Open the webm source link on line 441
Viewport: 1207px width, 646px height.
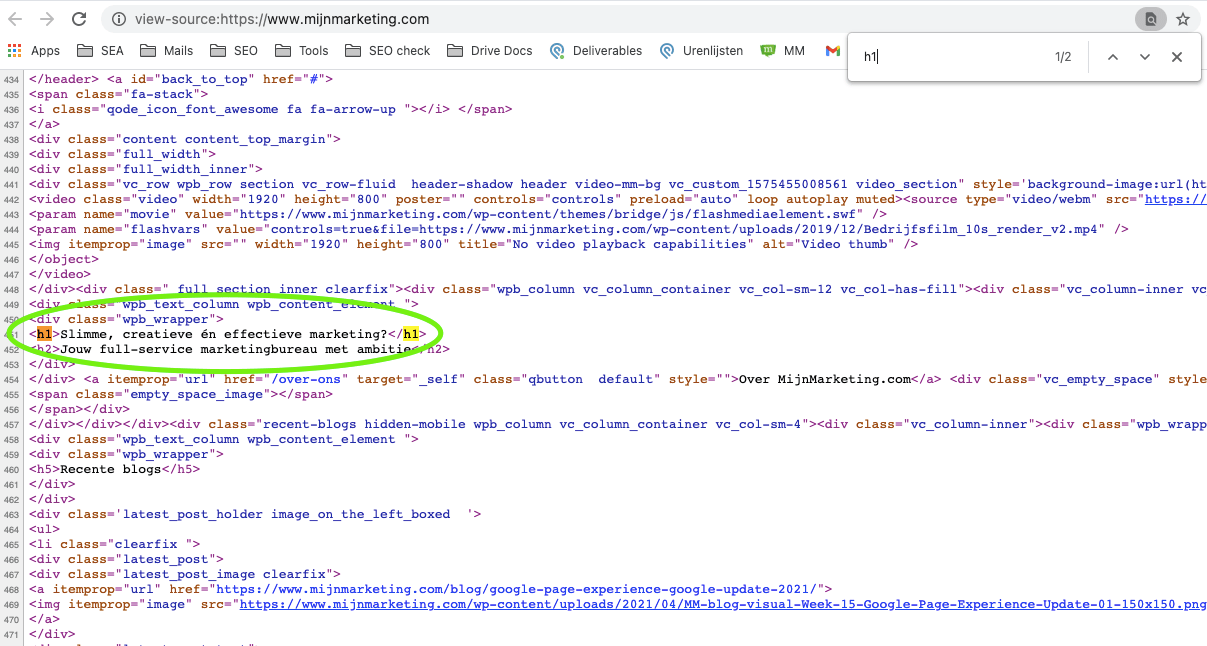pos(1175,199)
